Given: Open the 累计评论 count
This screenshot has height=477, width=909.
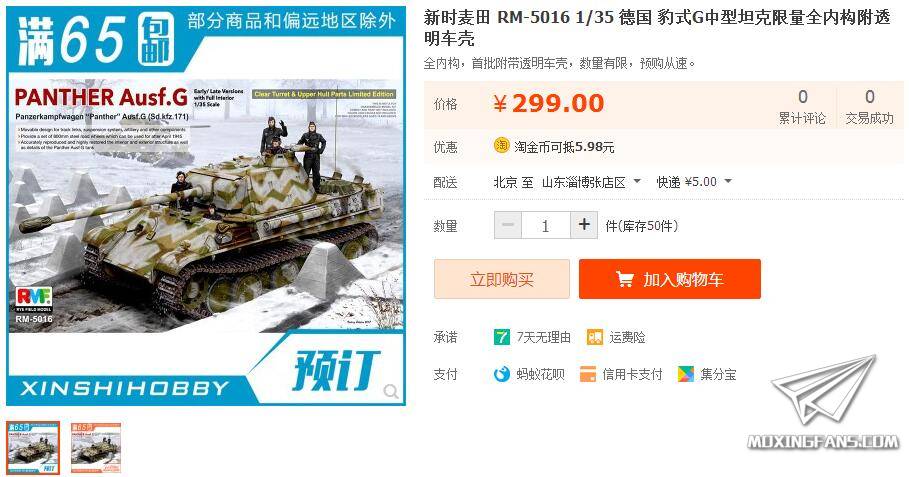Looking at the screenshot, I should point(802,106).
